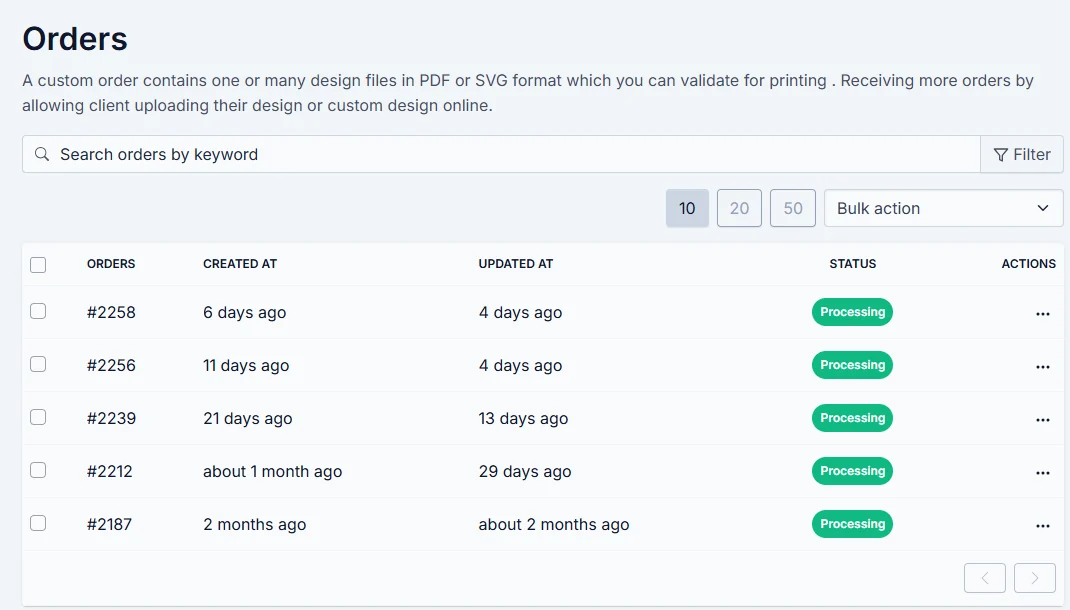Click the '13 days ago' updated date
1070x610 pixels.
pos(523,418)
